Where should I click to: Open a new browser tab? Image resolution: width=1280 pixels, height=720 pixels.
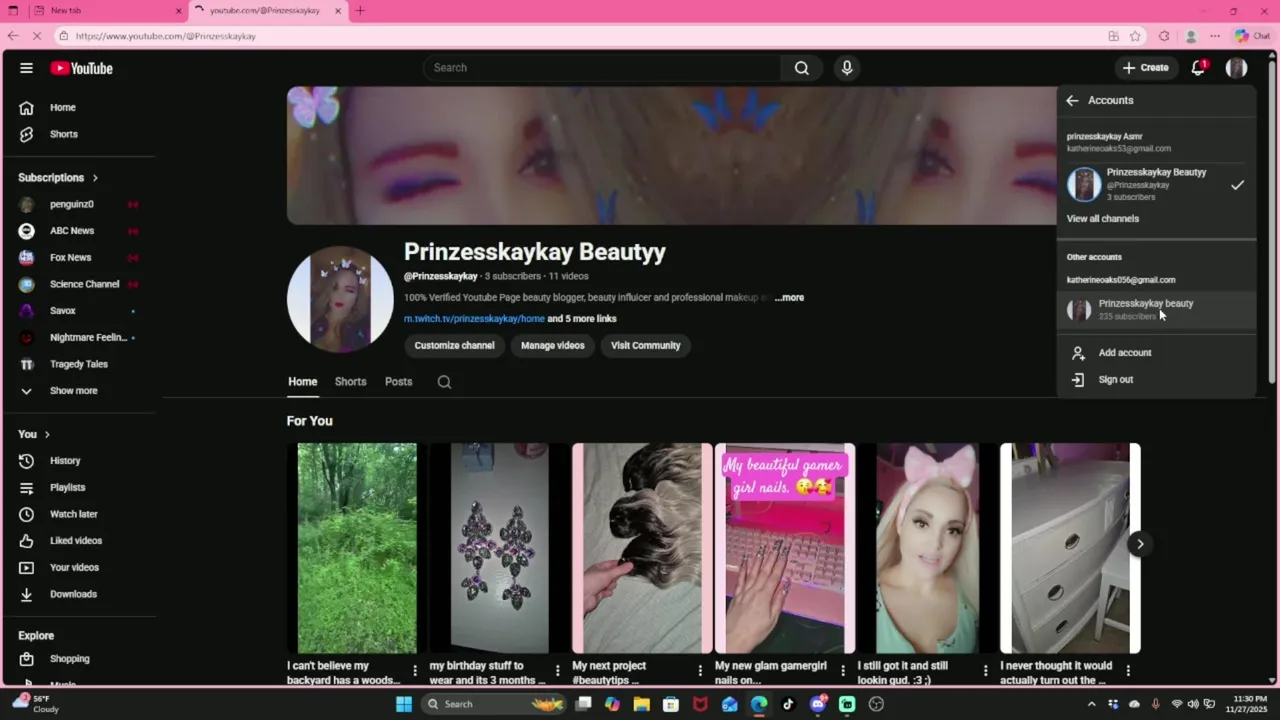click(360, 11)
